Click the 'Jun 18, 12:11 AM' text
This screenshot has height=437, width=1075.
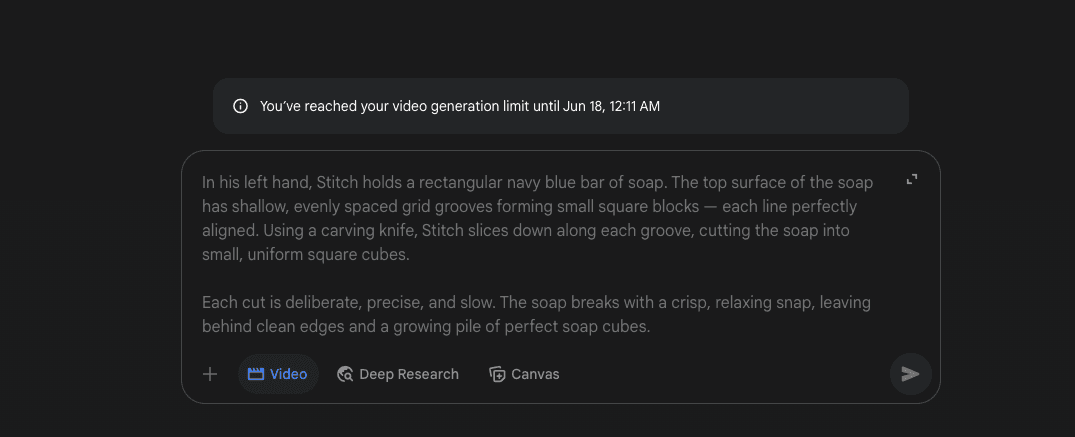click(612, 106)
